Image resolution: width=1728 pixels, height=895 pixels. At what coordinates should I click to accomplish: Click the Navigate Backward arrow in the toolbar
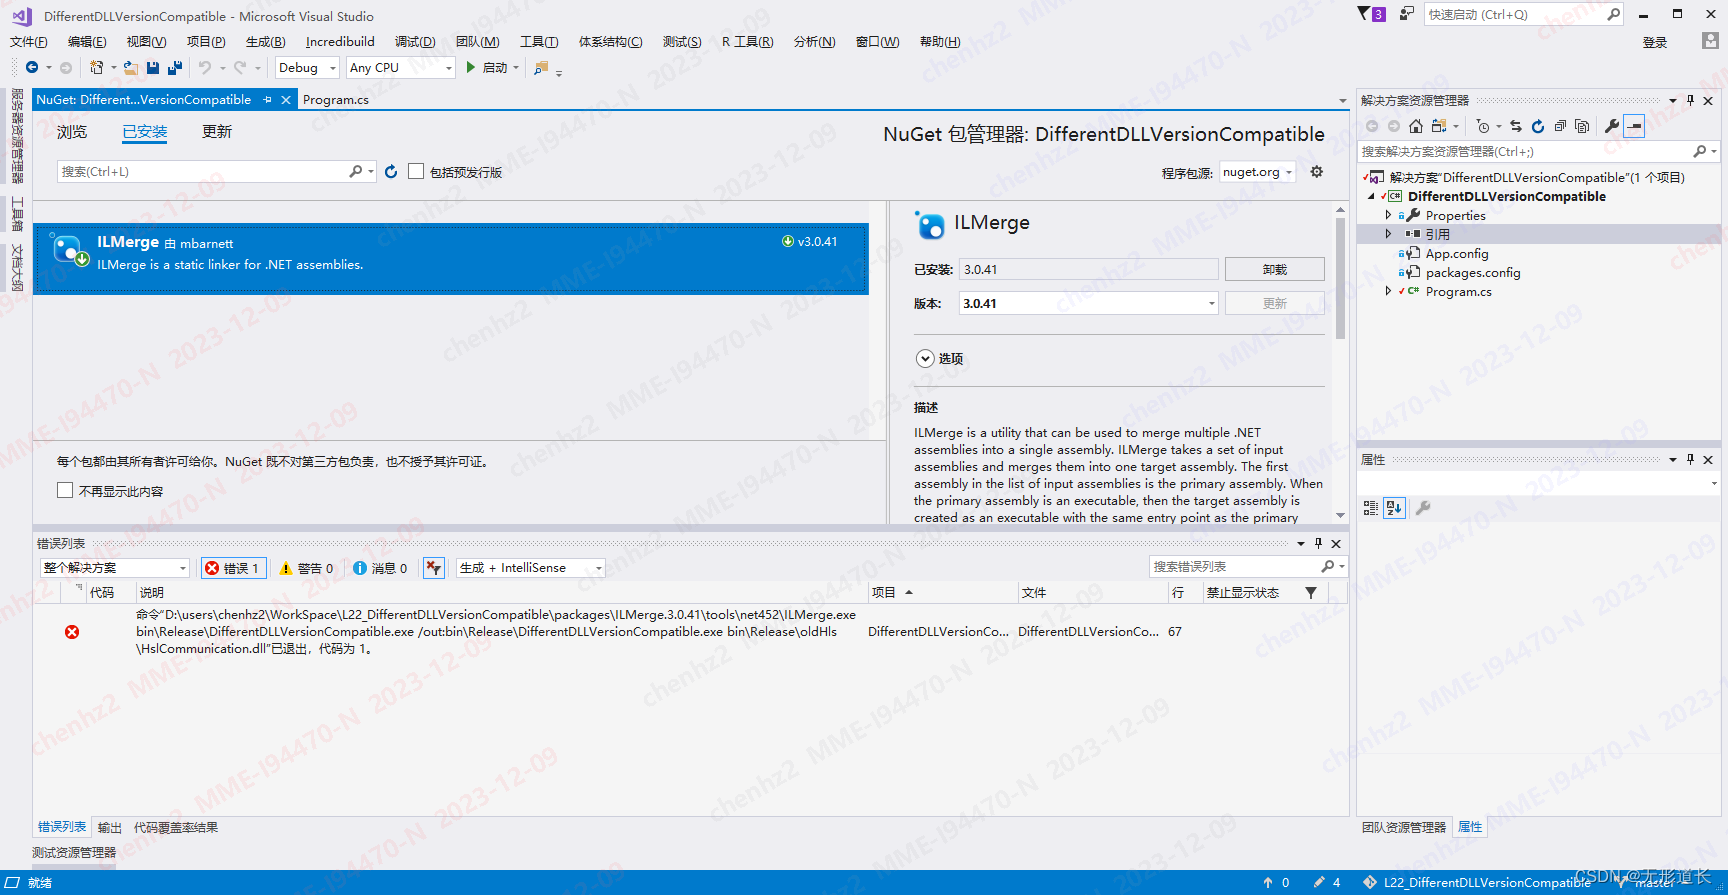[x=32, y=68]
